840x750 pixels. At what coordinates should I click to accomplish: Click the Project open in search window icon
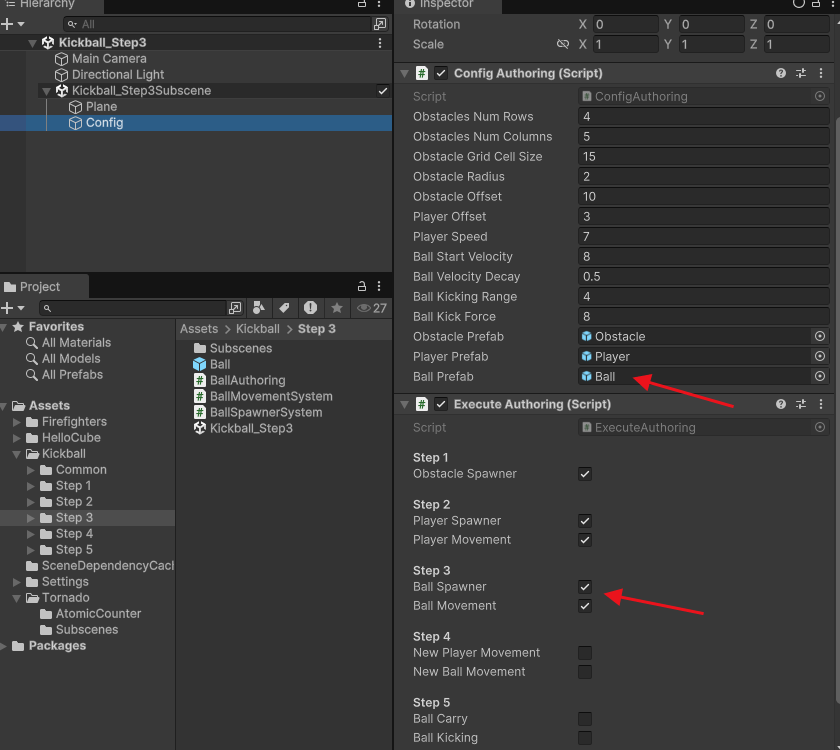(235, 308)
